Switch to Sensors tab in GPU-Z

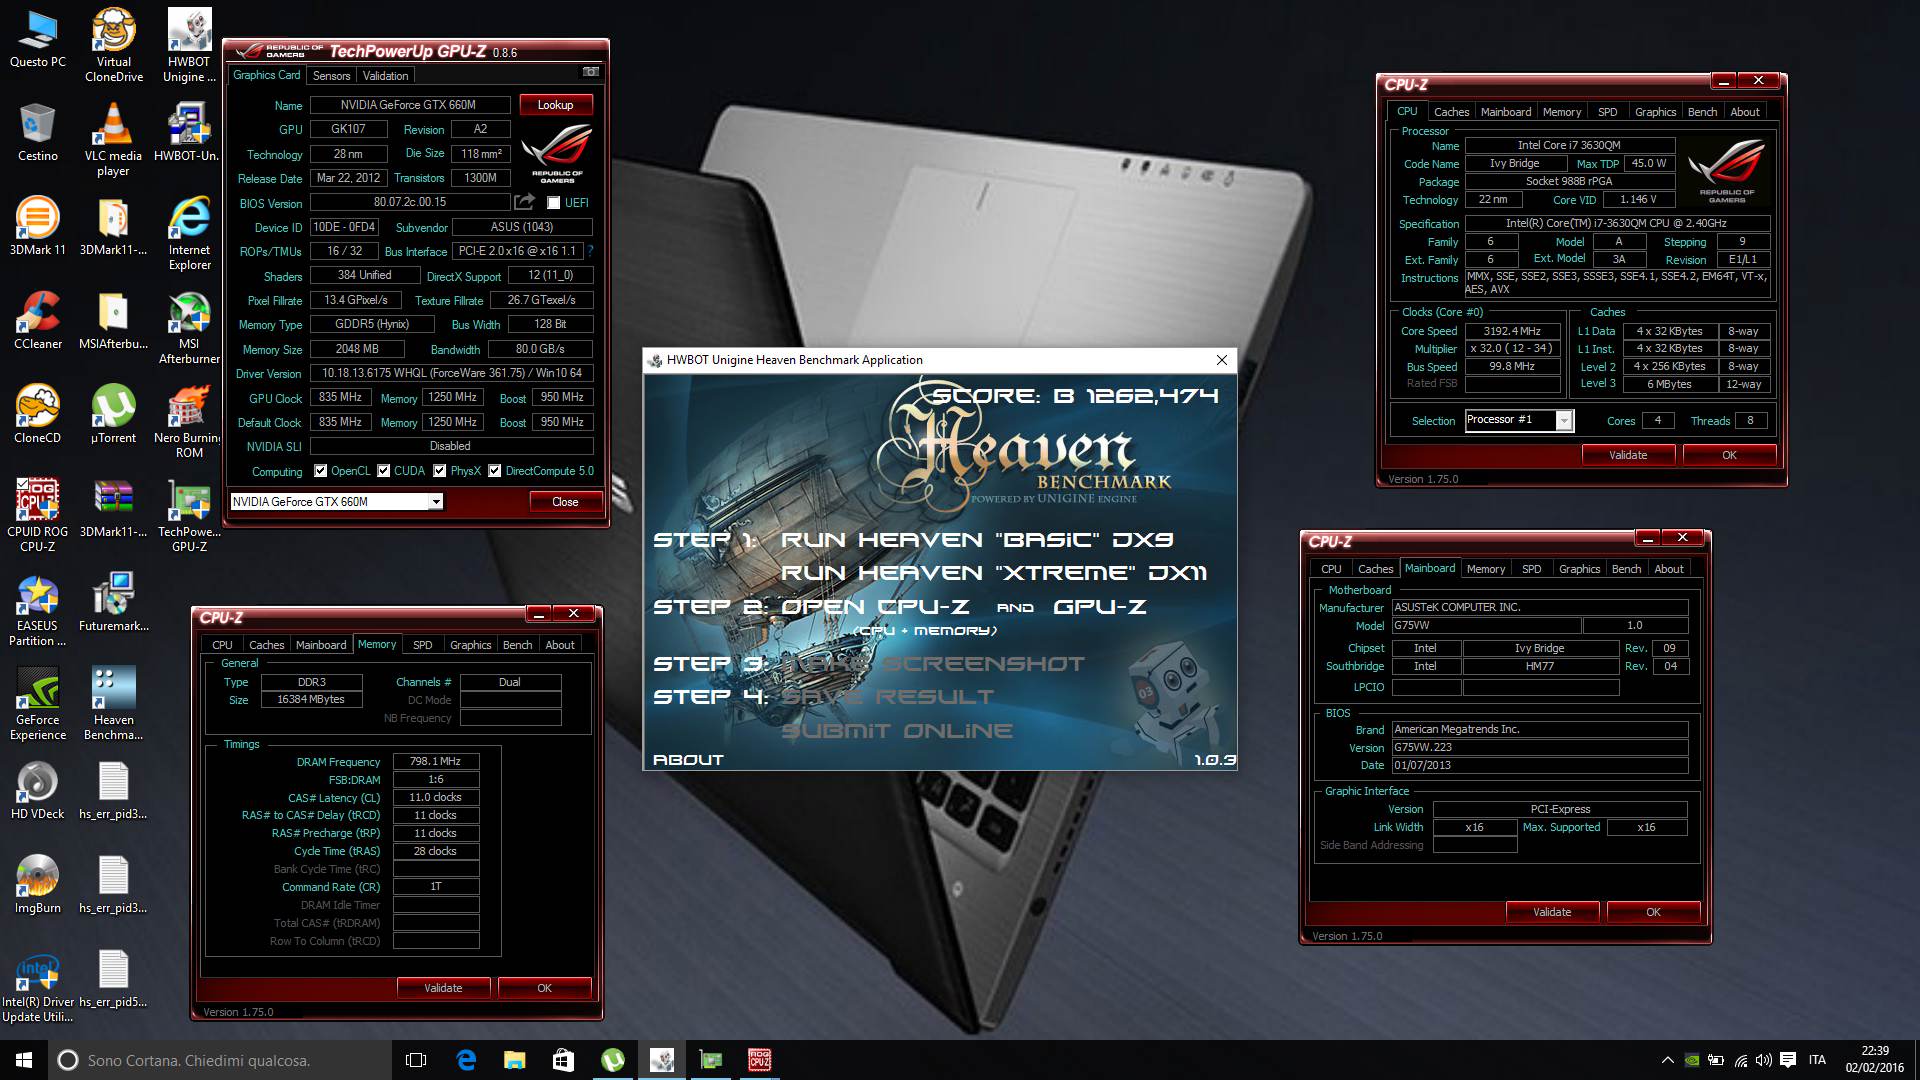(x=331, y=76)
